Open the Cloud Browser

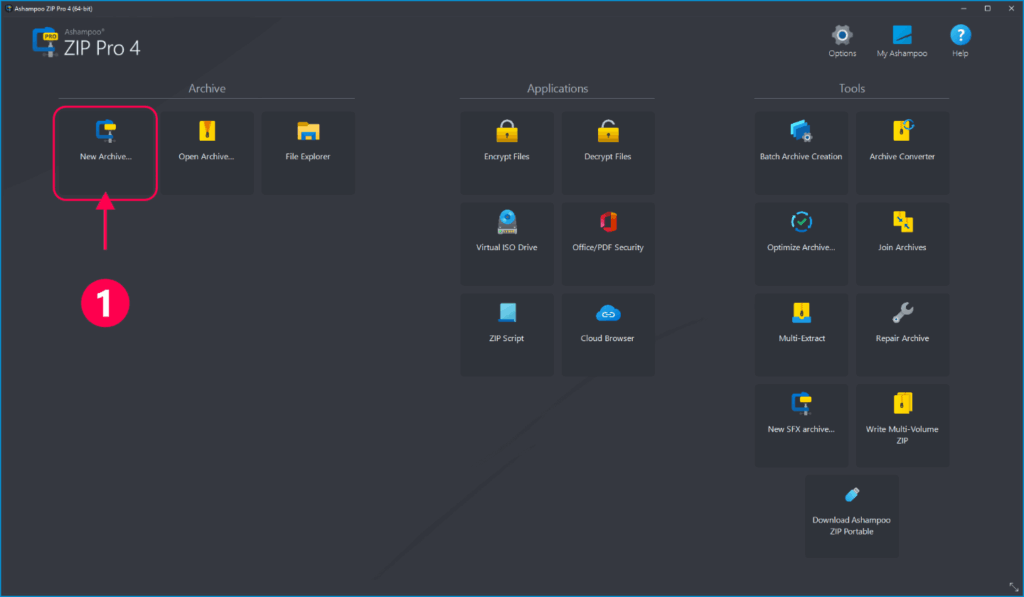click(x=608, y=334)
